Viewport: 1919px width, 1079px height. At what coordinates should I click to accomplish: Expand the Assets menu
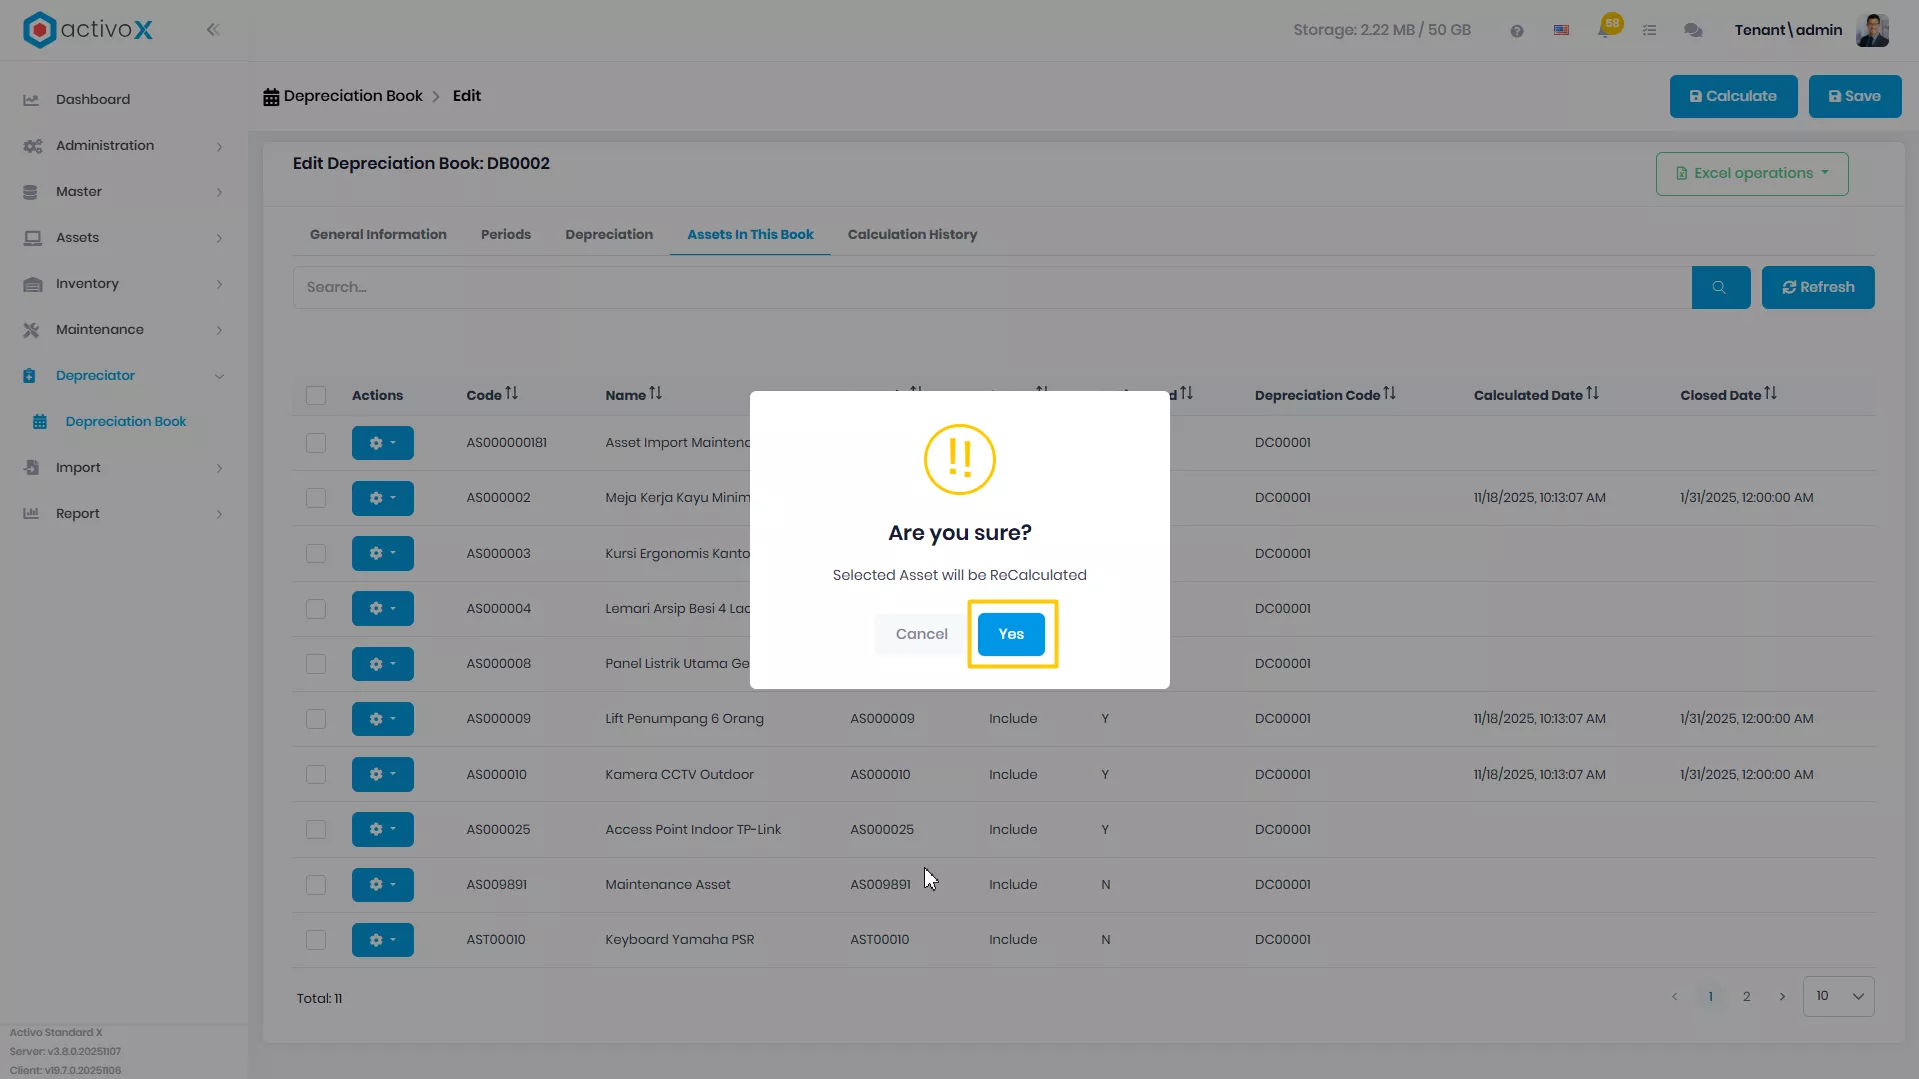[x=124, y=238]
